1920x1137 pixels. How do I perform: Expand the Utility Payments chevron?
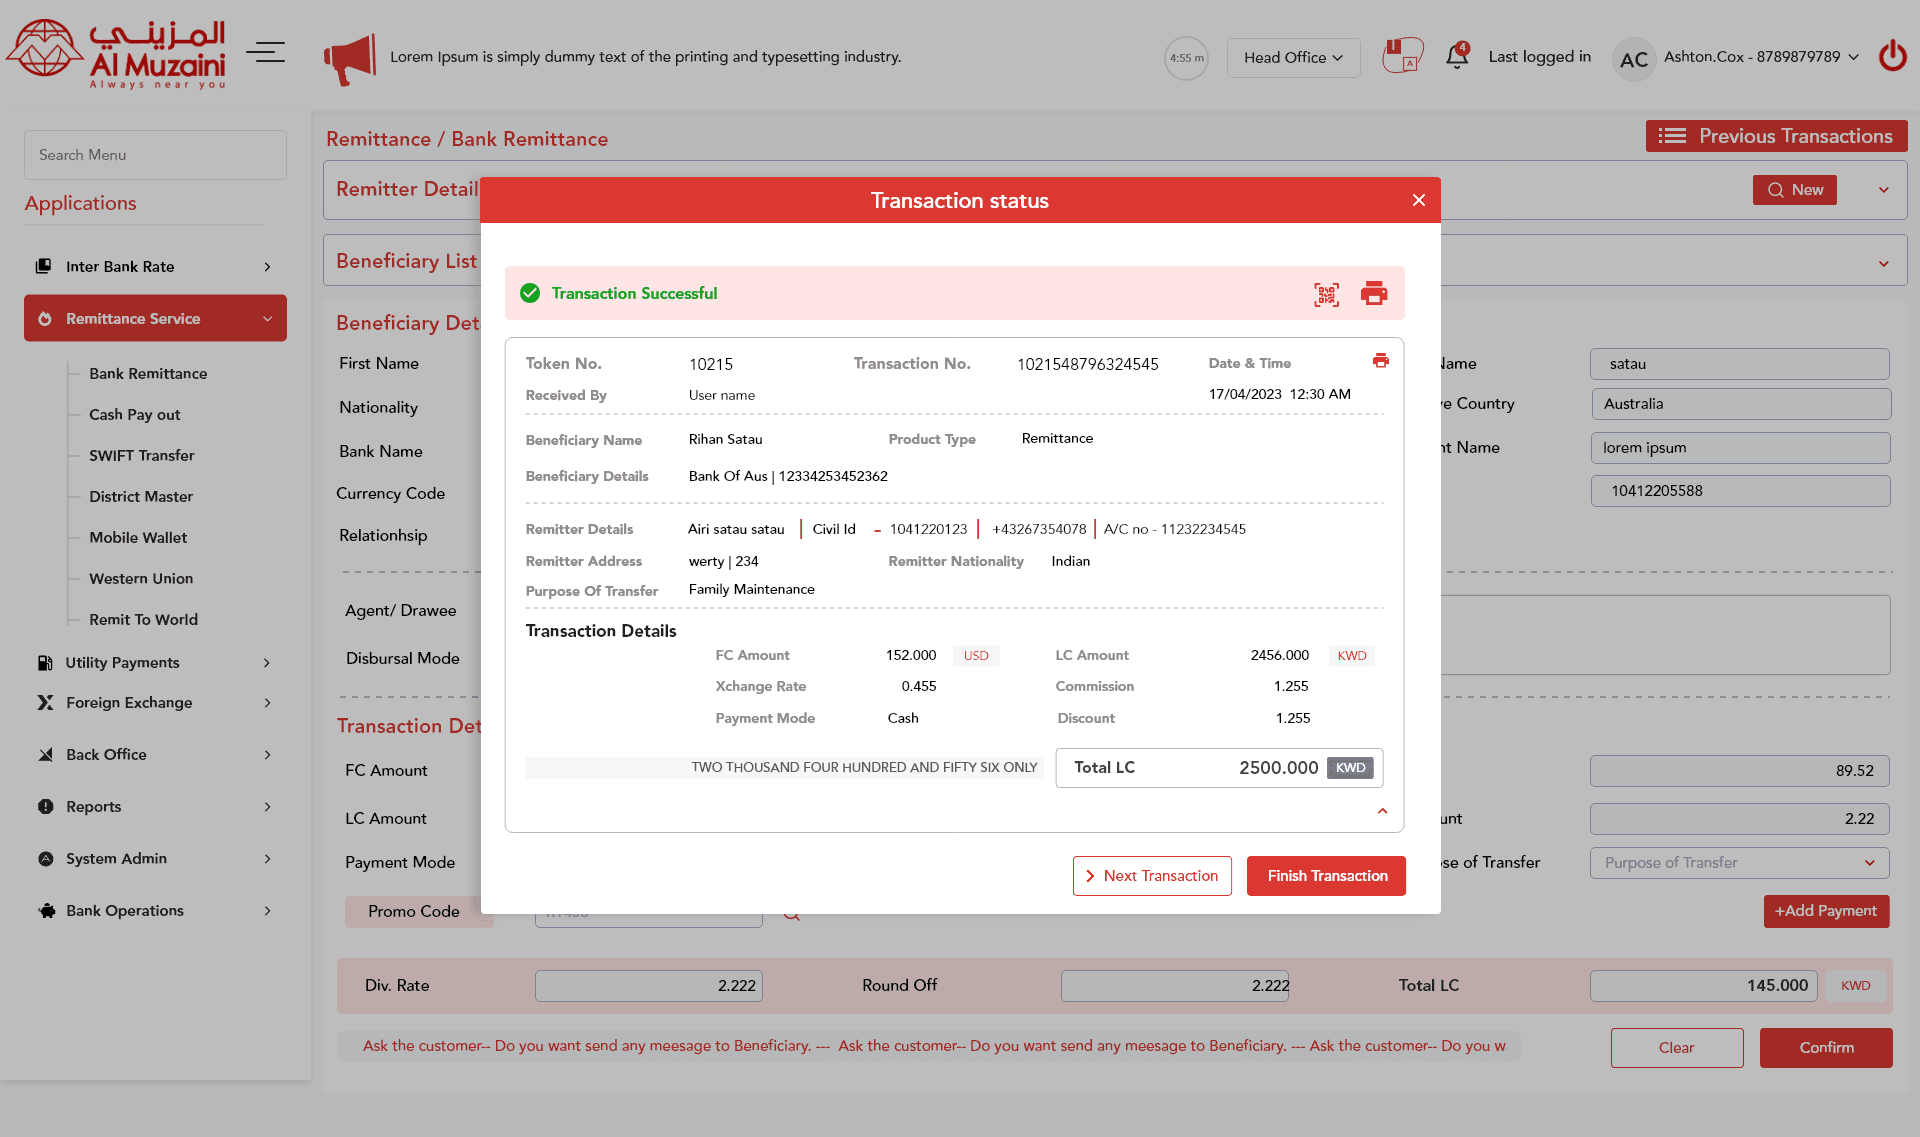267,662
